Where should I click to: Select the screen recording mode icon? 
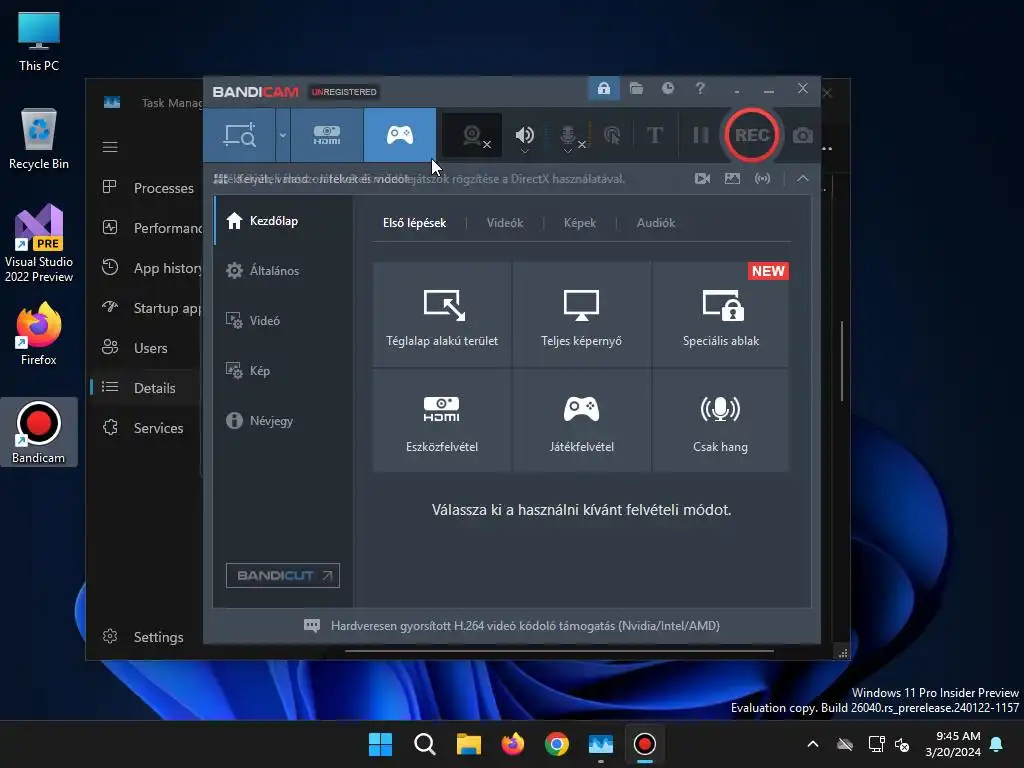point(240,135)
